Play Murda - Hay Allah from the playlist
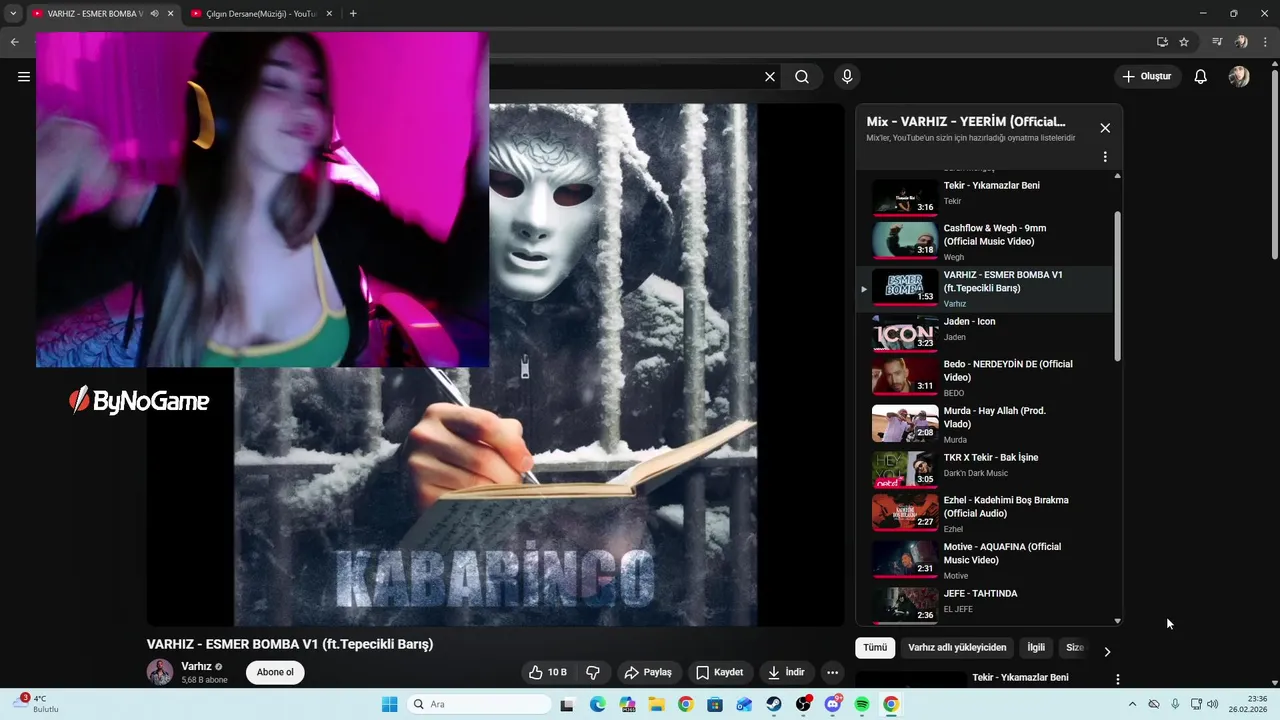Viewport: 1280px width, 720px height. (x=985, y=424)
